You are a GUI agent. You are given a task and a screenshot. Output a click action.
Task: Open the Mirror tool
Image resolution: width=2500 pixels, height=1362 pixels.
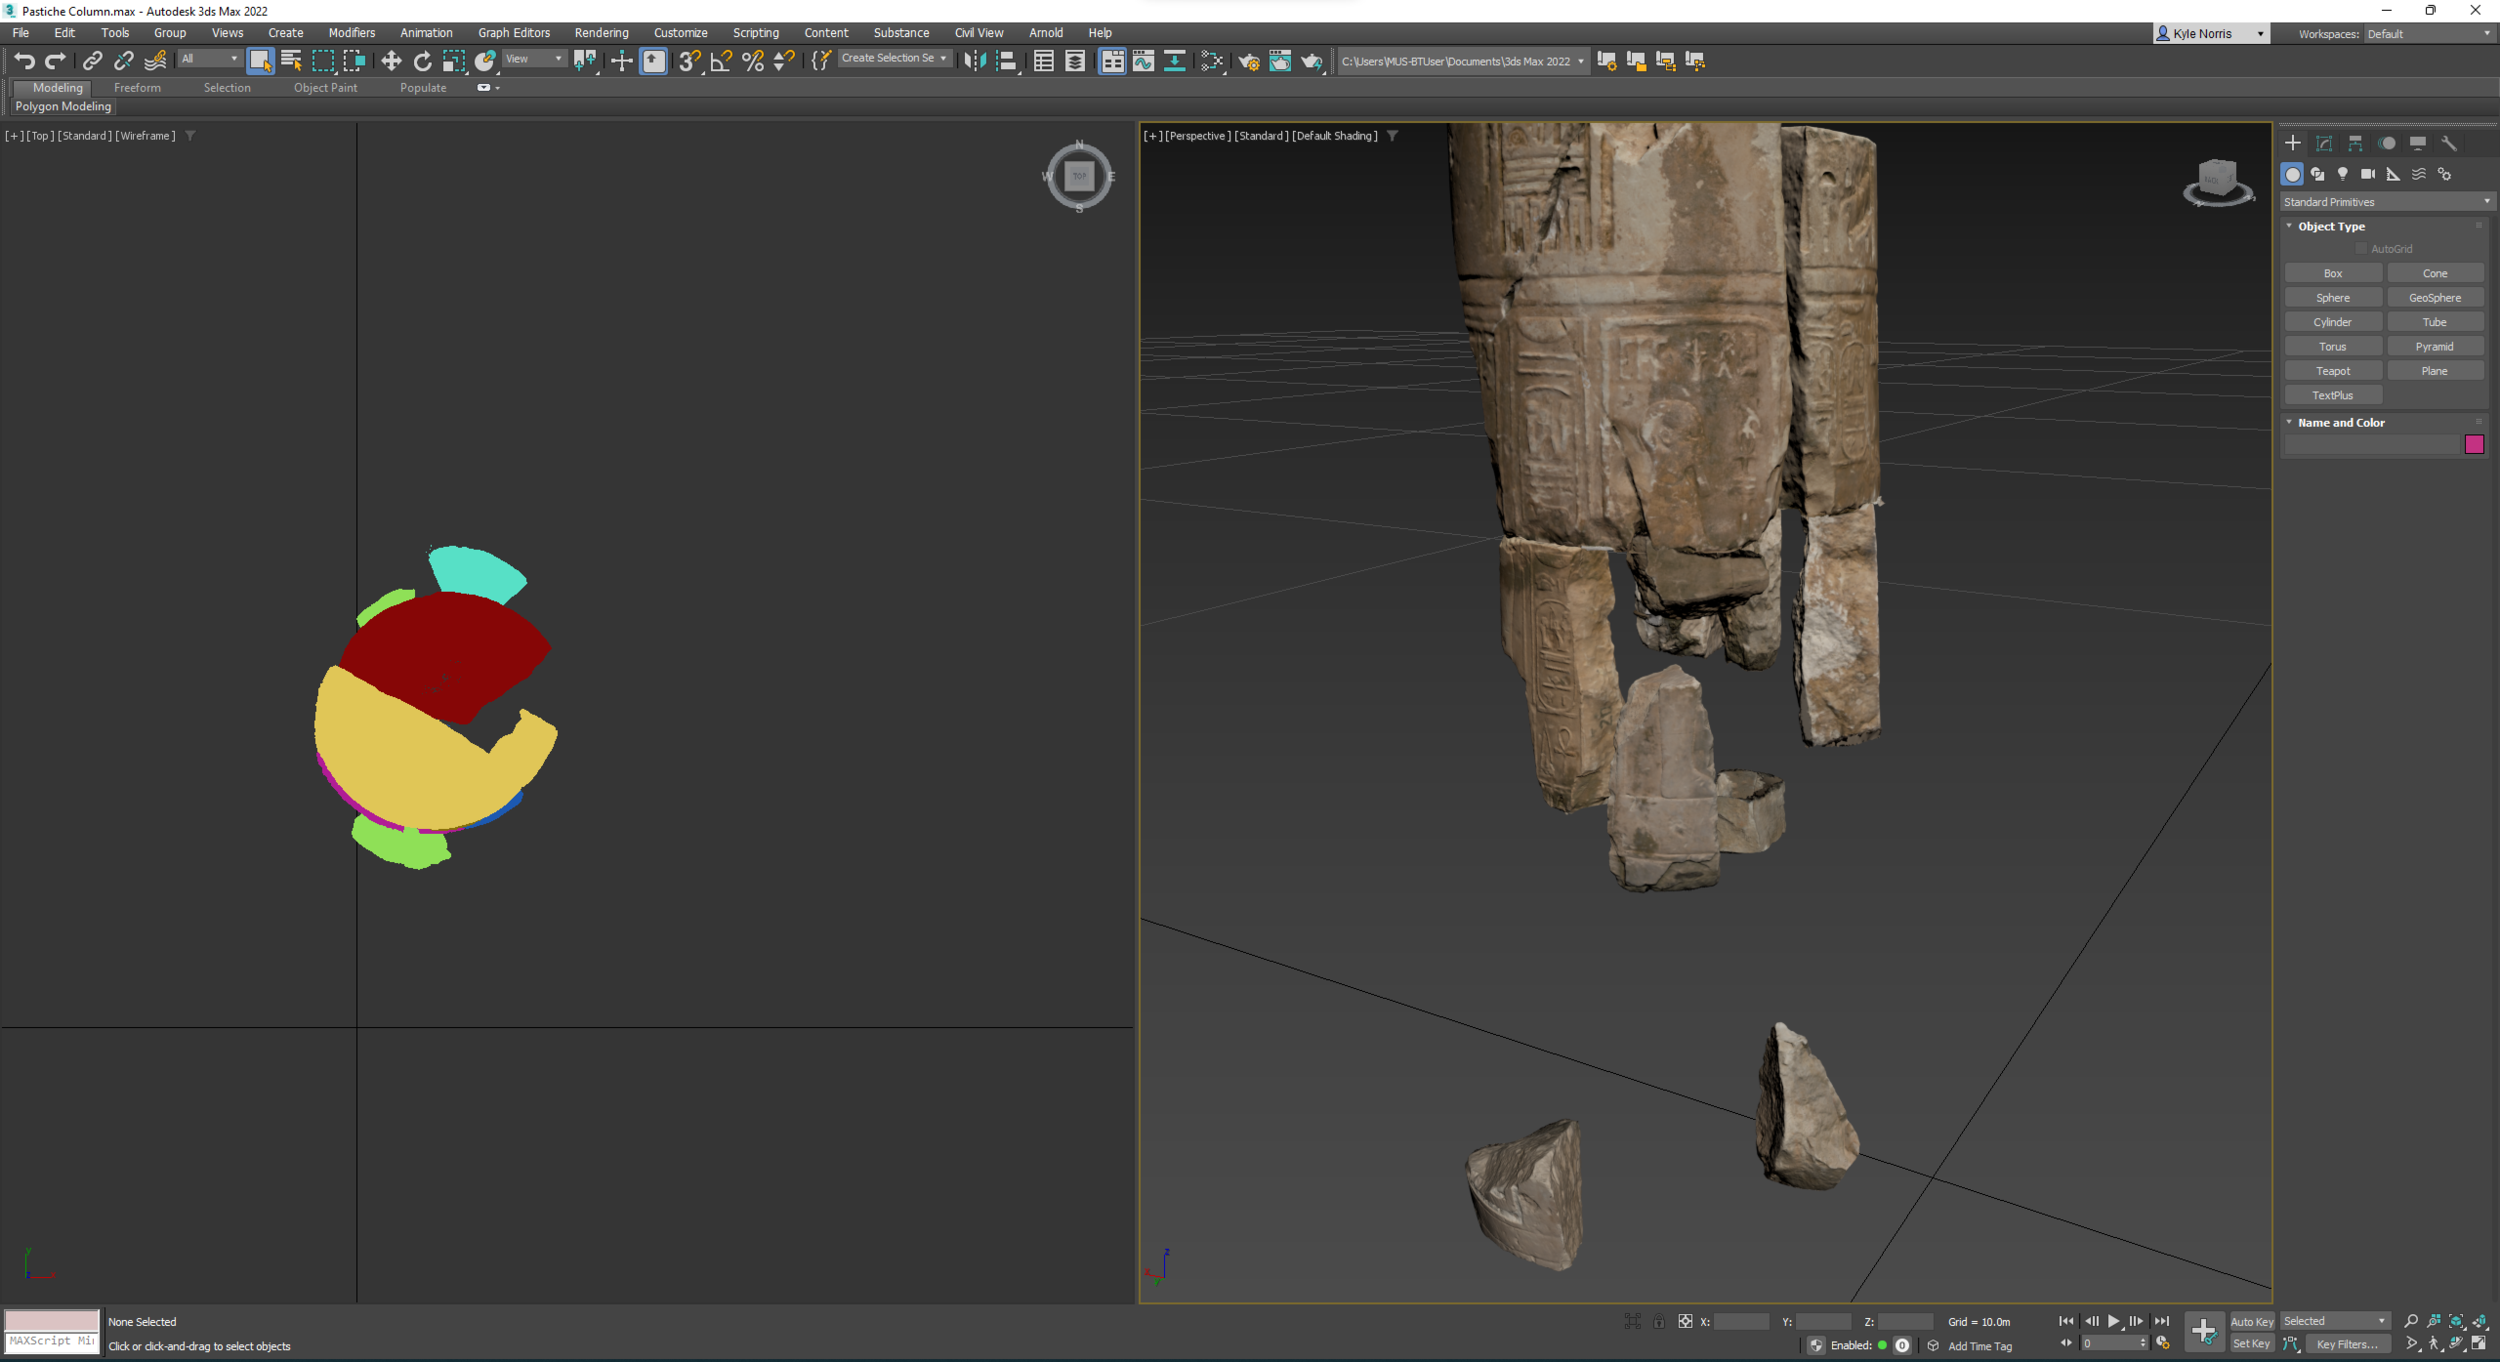[974, 61]
